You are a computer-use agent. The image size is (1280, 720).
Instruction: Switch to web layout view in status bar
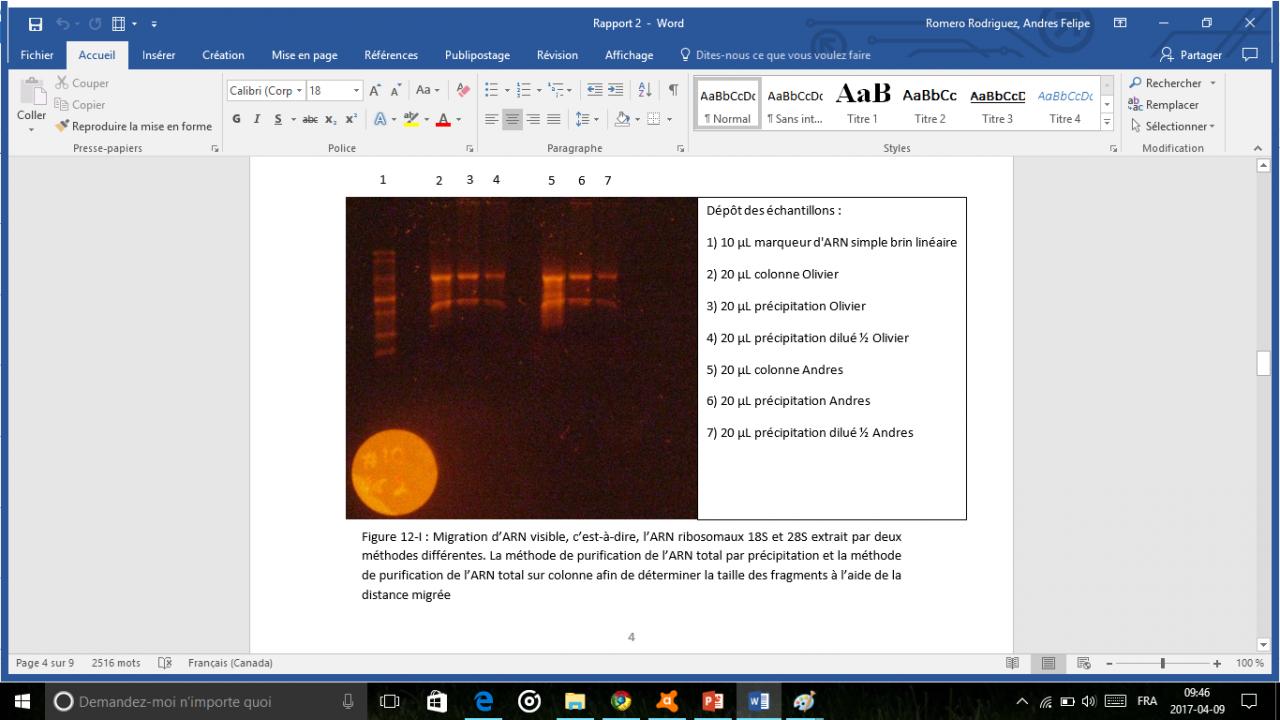1082,663
